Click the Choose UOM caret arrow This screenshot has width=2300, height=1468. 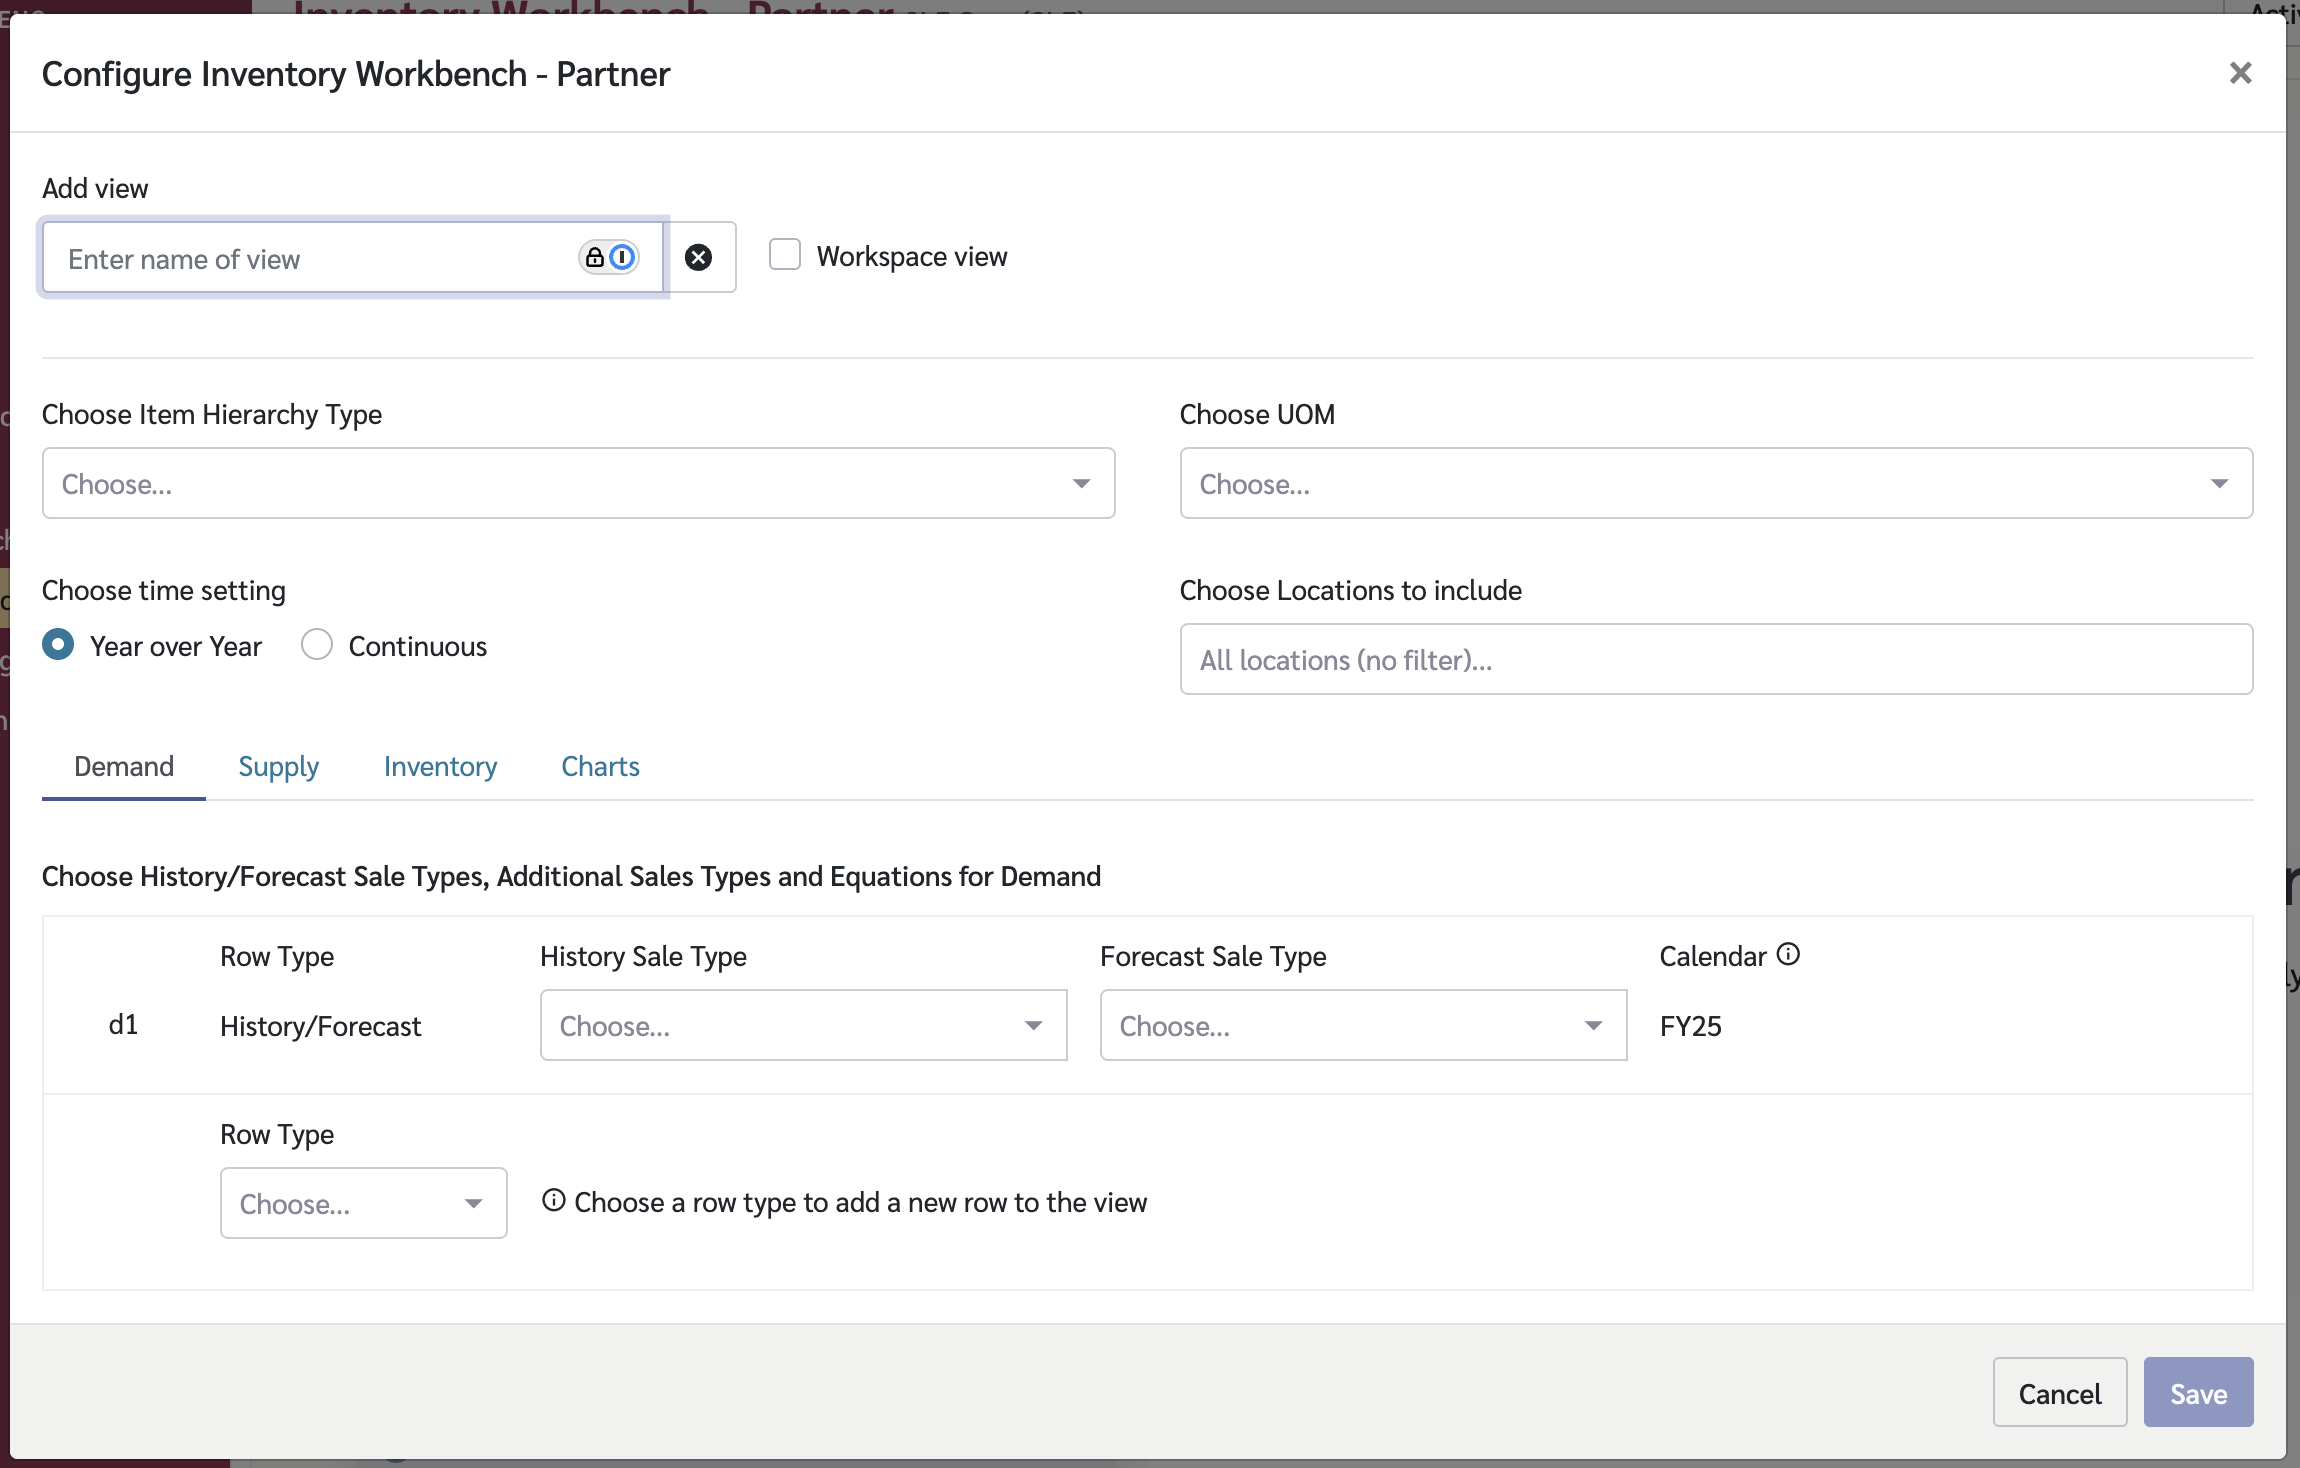coord(2219,484)
